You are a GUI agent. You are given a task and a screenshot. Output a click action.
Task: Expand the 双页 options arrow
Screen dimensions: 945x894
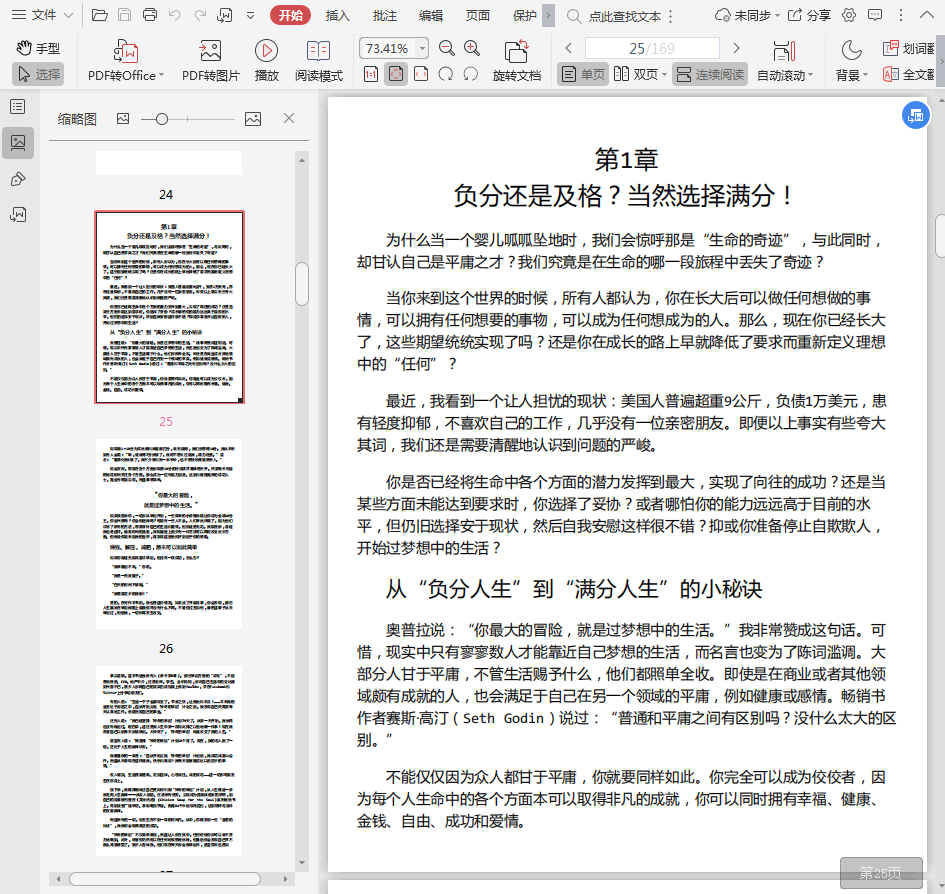point(664,75)
